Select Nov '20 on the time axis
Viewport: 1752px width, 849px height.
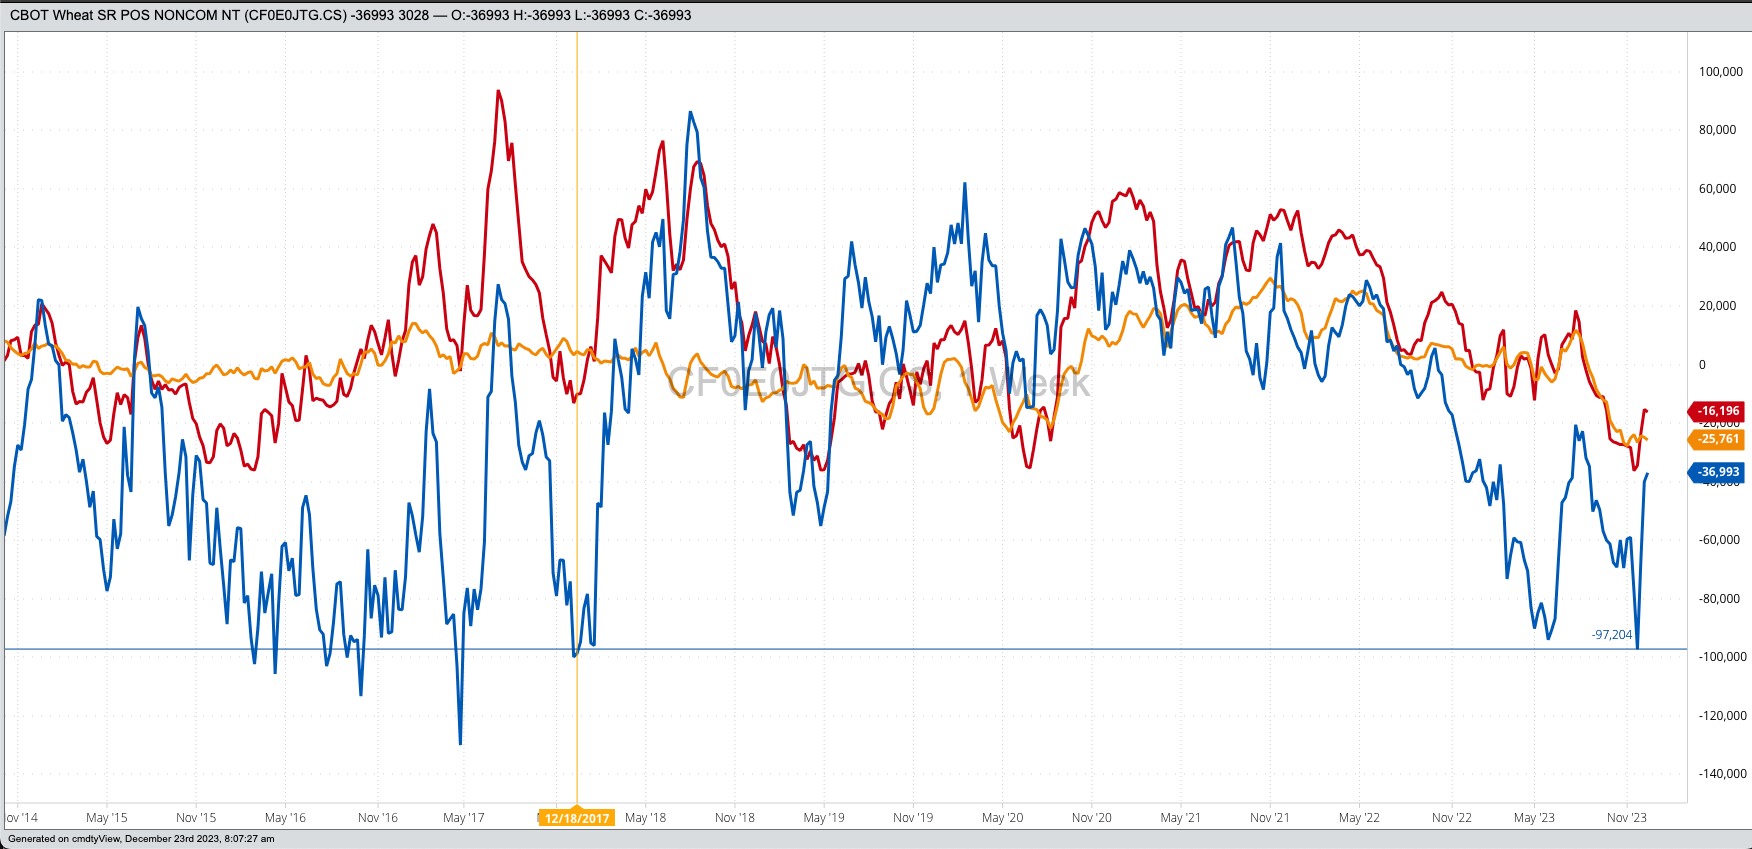click(1092, 818)
